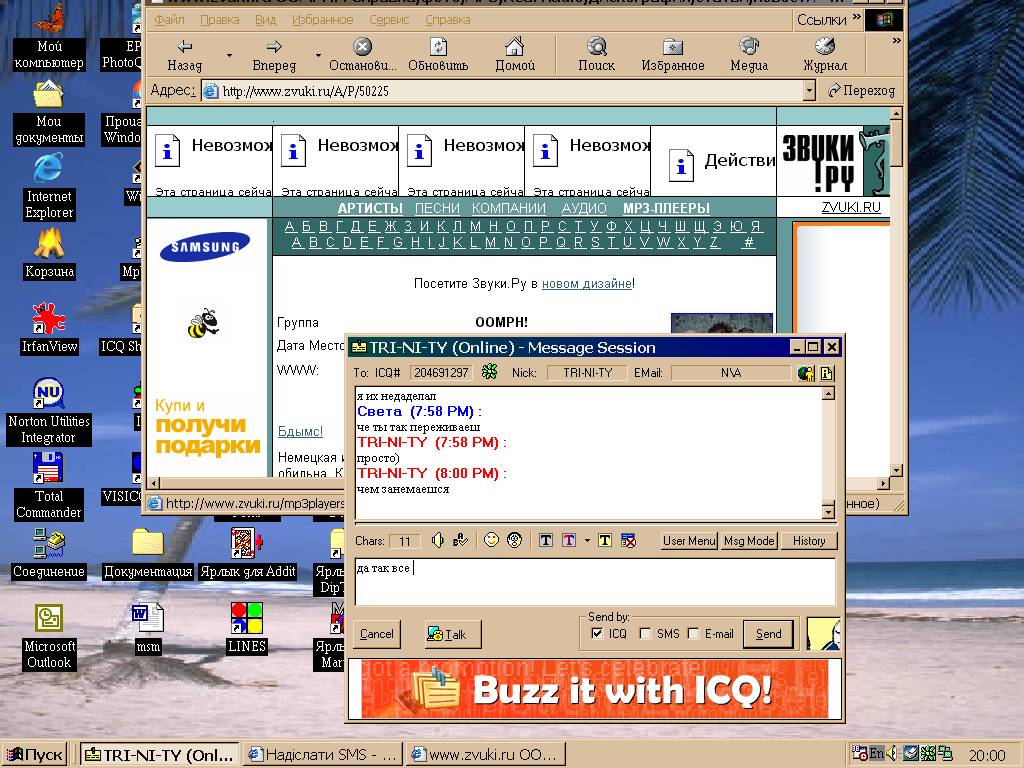Open the КОМПАНИИ section link
This screenshot has width=1024, height=768.
pyautogui.click(x=509, y=208)
